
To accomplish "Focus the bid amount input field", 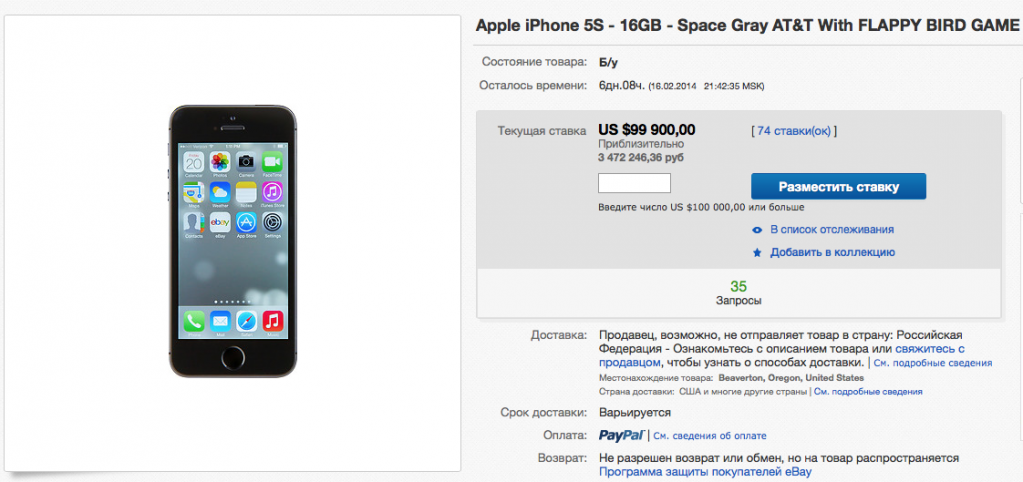I will 634,184.
